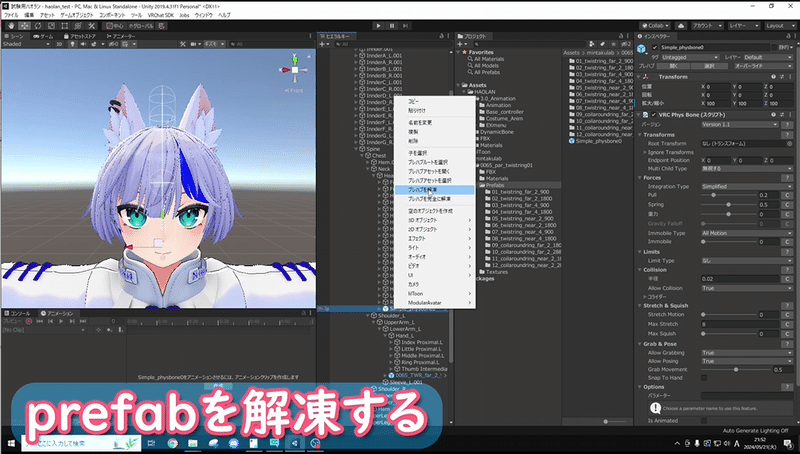
Task: Go to last animation keyframe
Action: 83,321
